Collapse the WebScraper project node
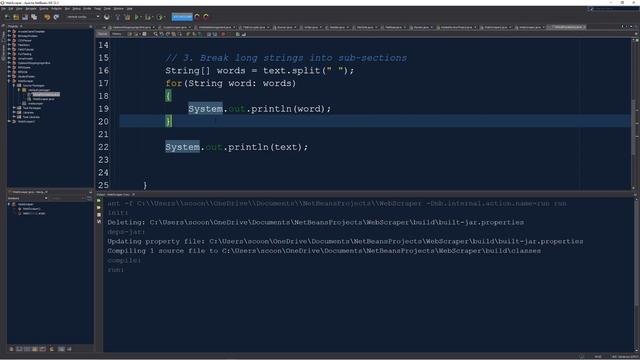The height and width of the screenshot is (360, 640). 9,81
